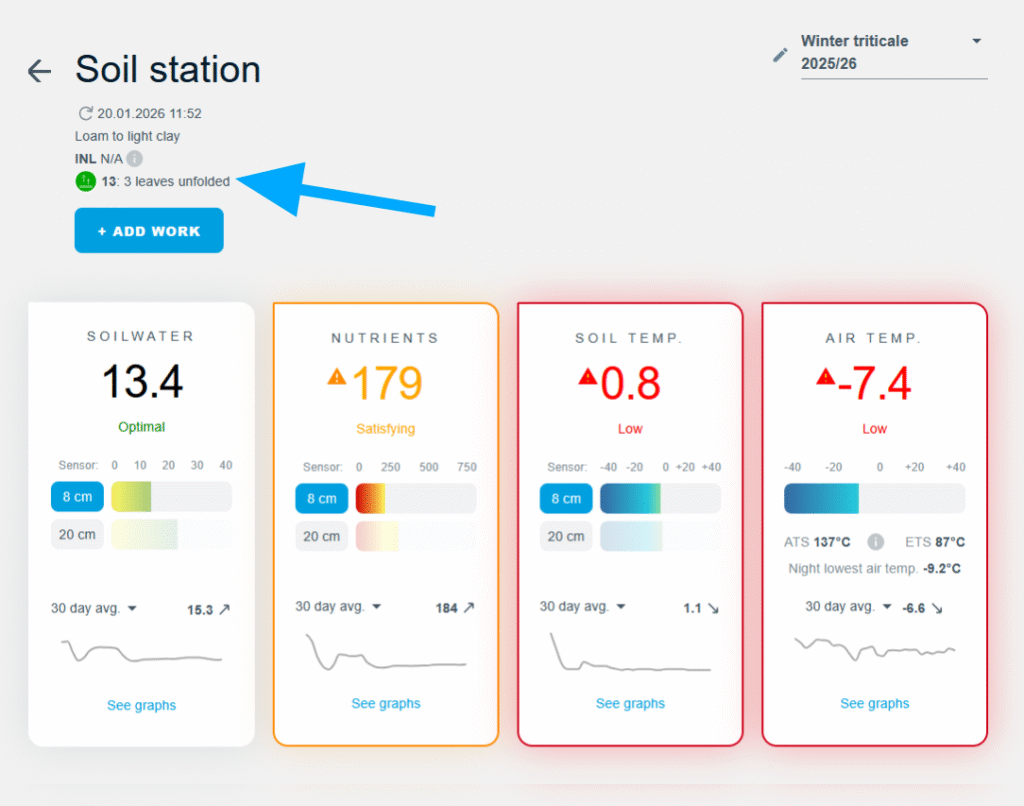Click the Air Temp. gradient scale bar
Viewport: 1024px width, 806px height.
(874, 499)
